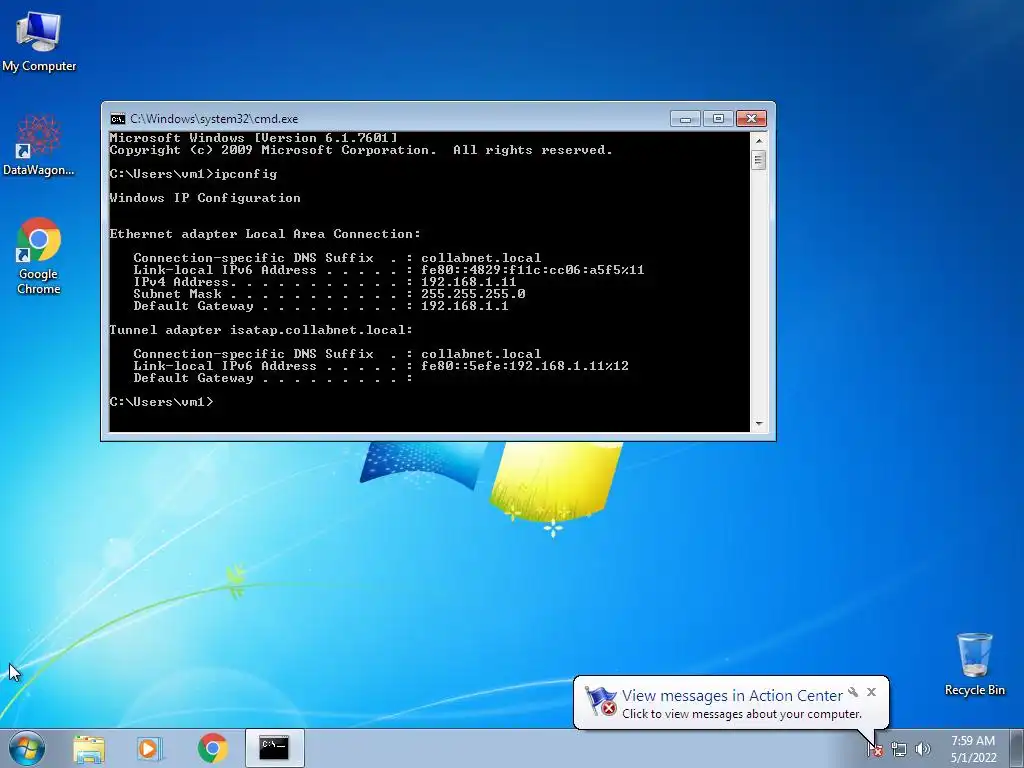
Task: Click the Microsoft Windows version line
Action: 253,138
